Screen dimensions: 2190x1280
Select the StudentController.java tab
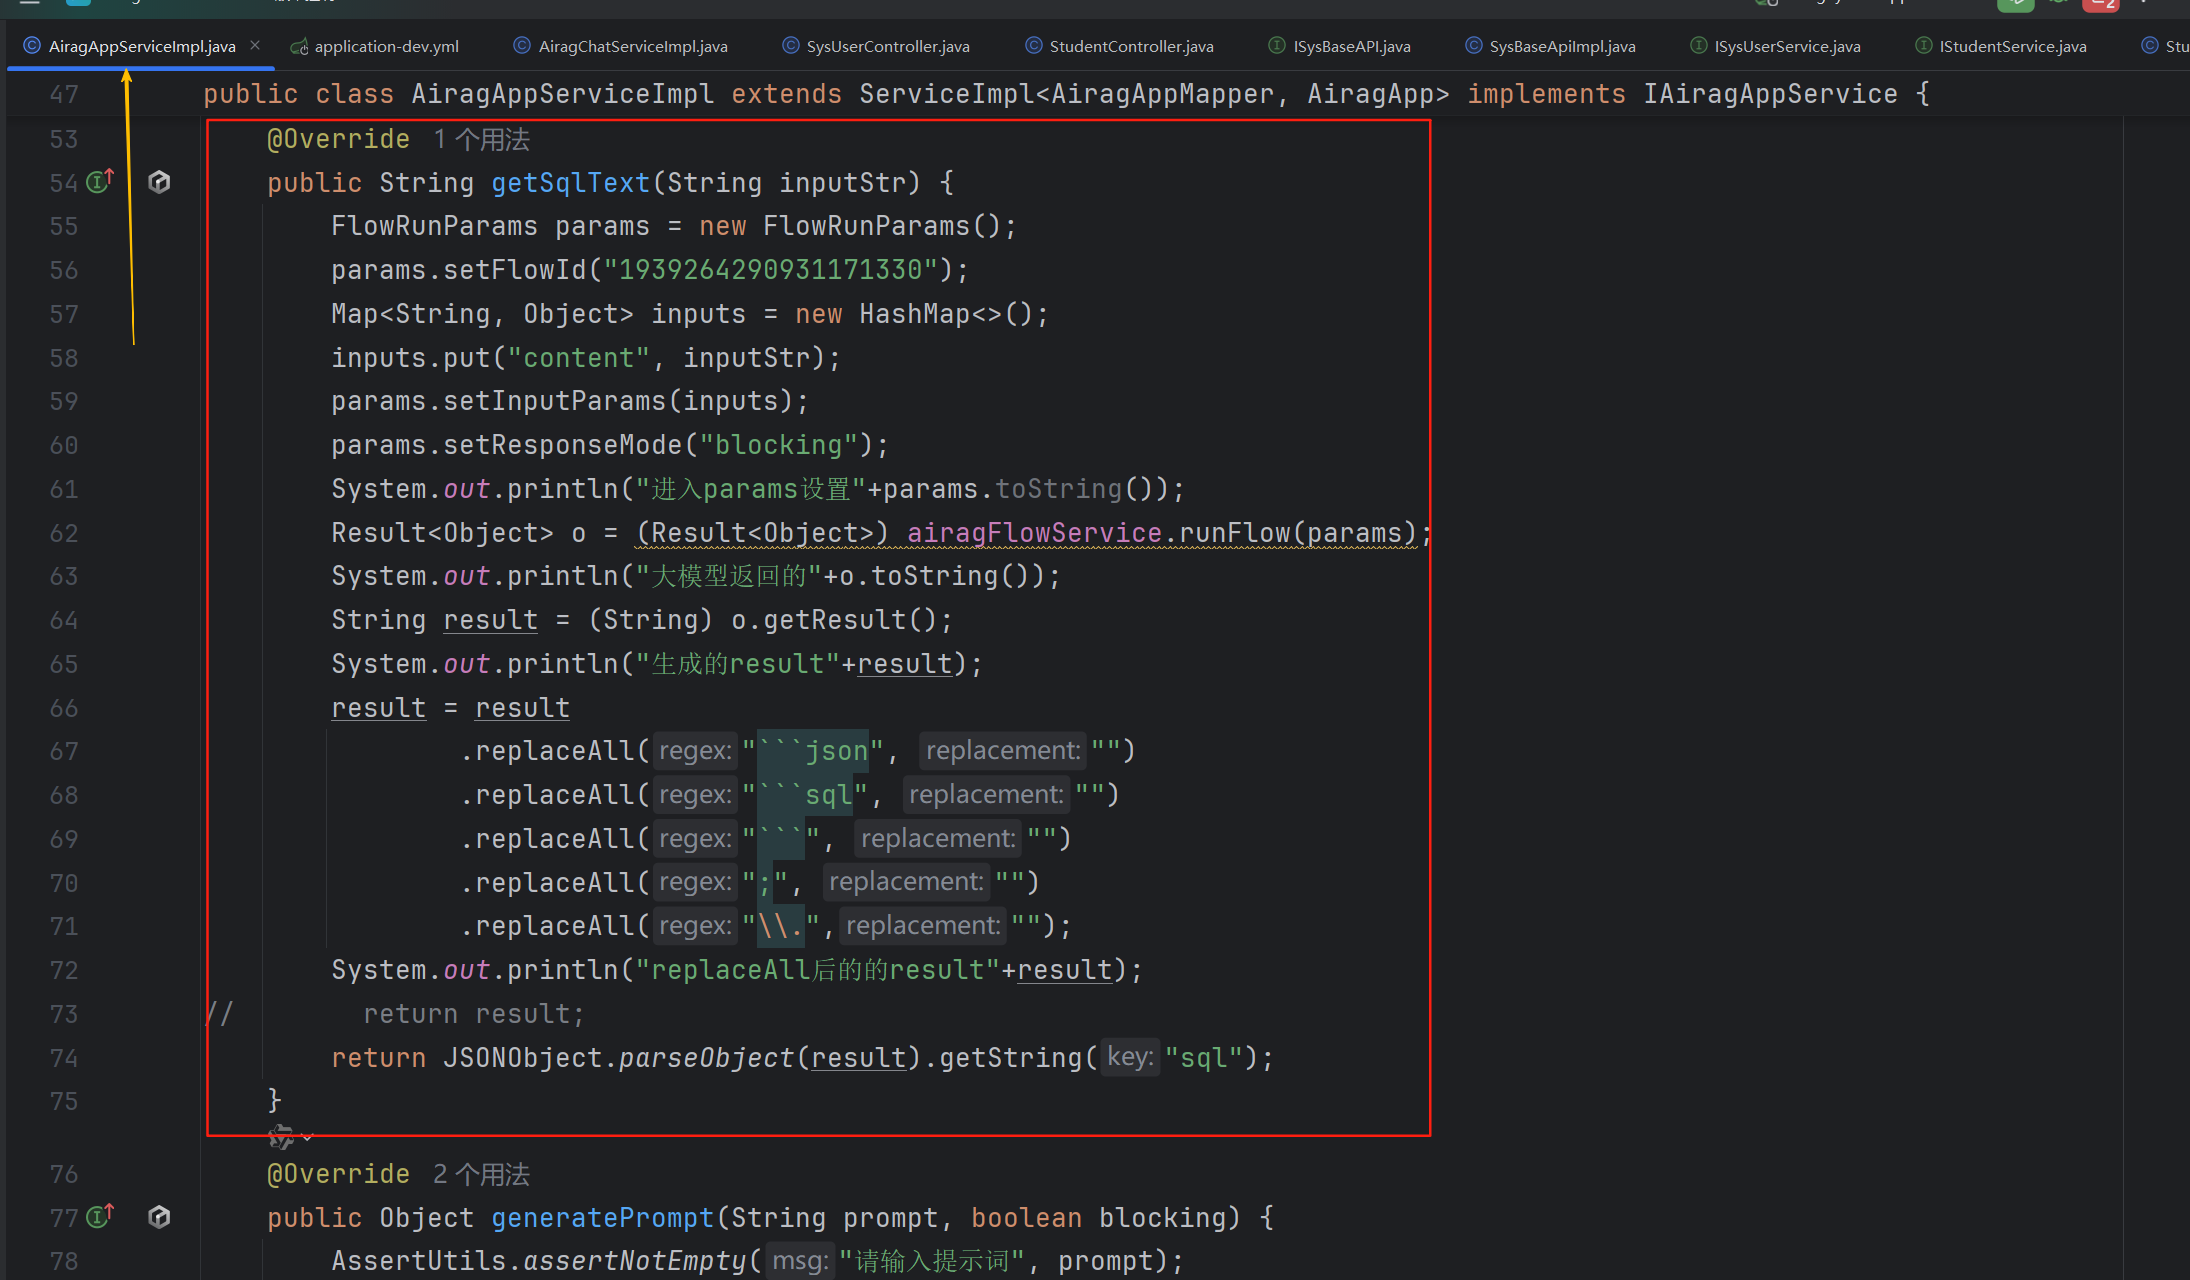[x=1120, y=46]
